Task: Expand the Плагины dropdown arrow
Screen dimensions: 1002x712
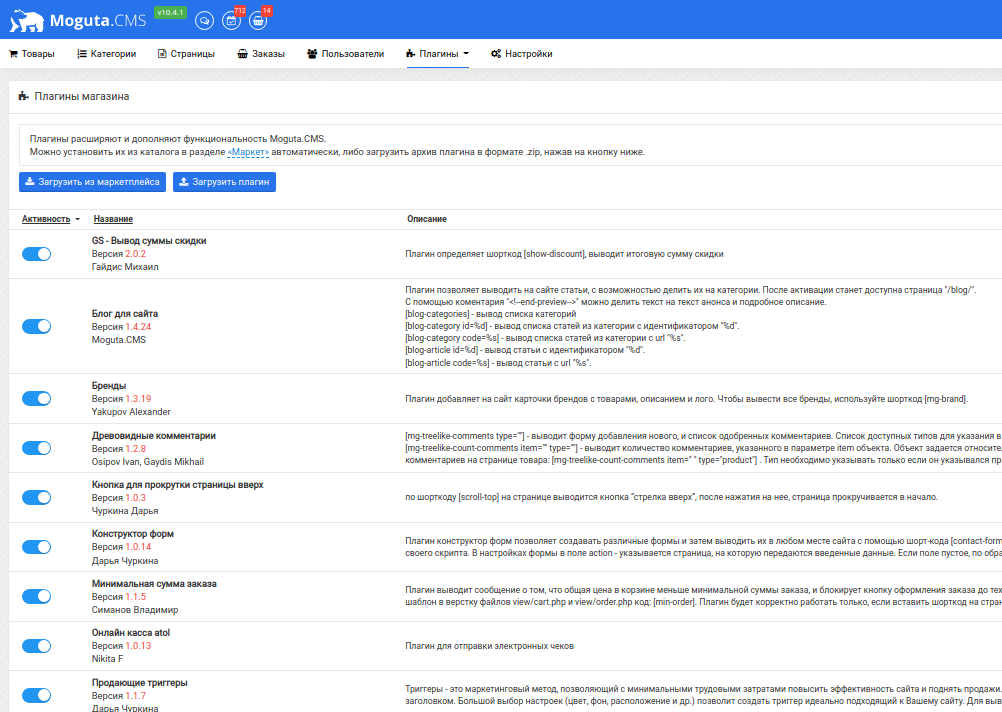Action: click(x=466, y=54)
